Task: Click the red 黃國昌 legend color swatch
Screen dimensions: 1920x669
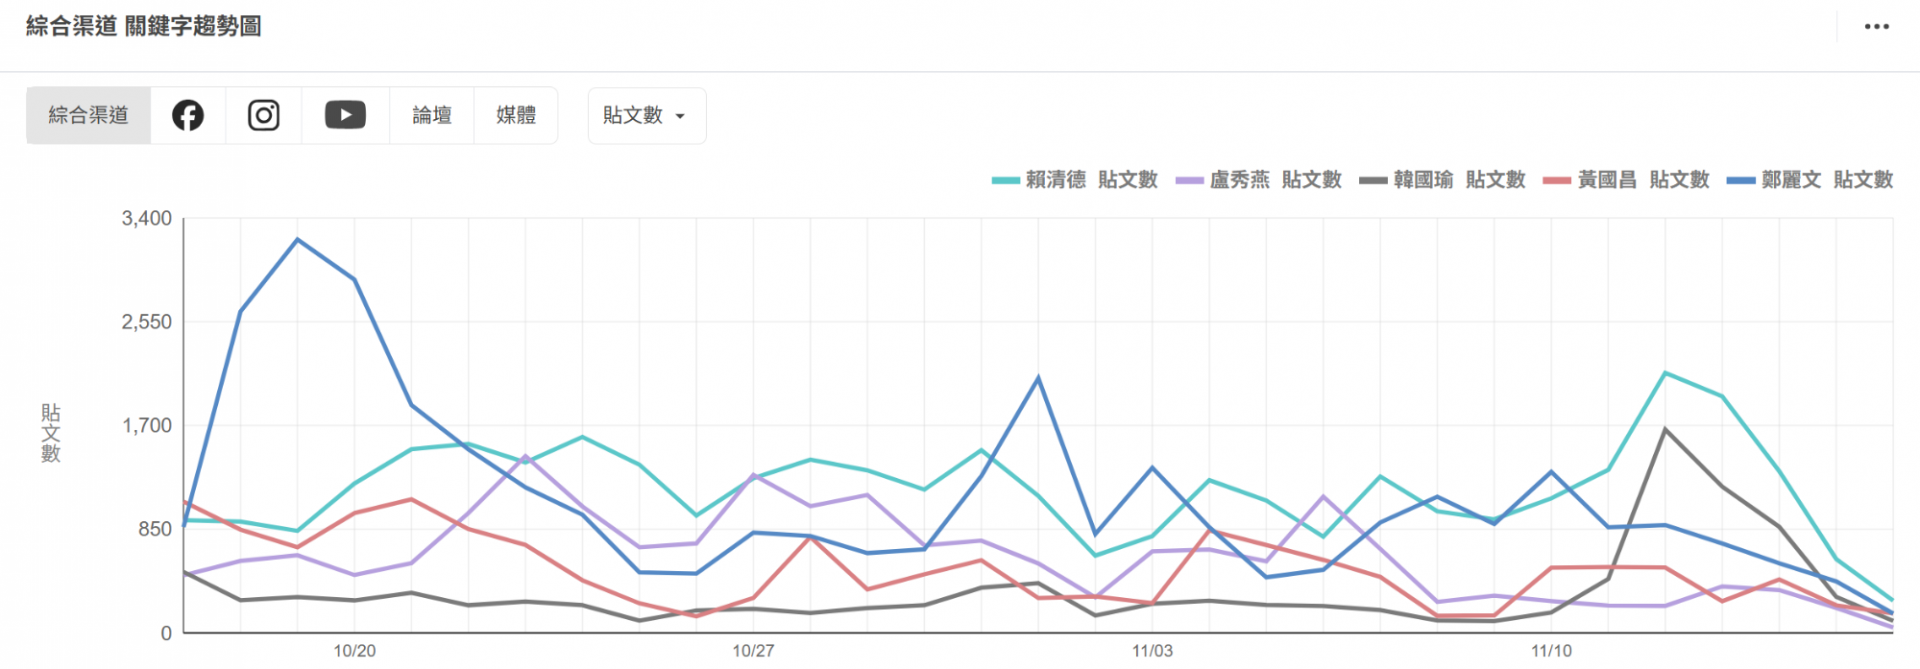Action: point(1557,181)
